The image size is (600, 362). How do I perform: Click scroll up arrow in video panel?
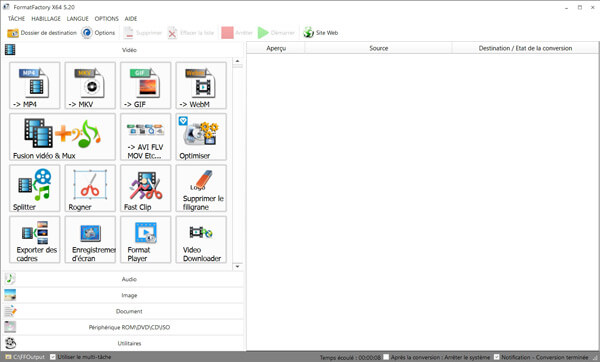237,61
